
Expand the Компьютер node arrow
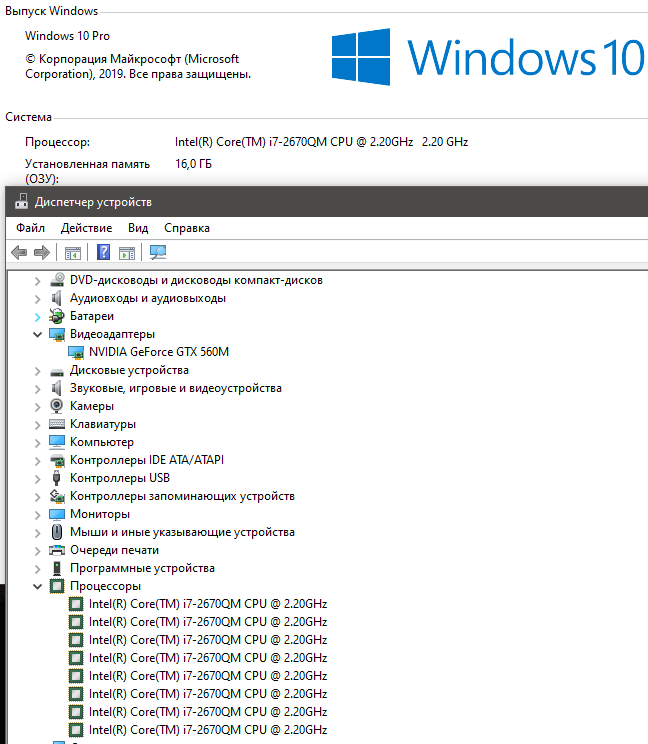pos(37,443)
